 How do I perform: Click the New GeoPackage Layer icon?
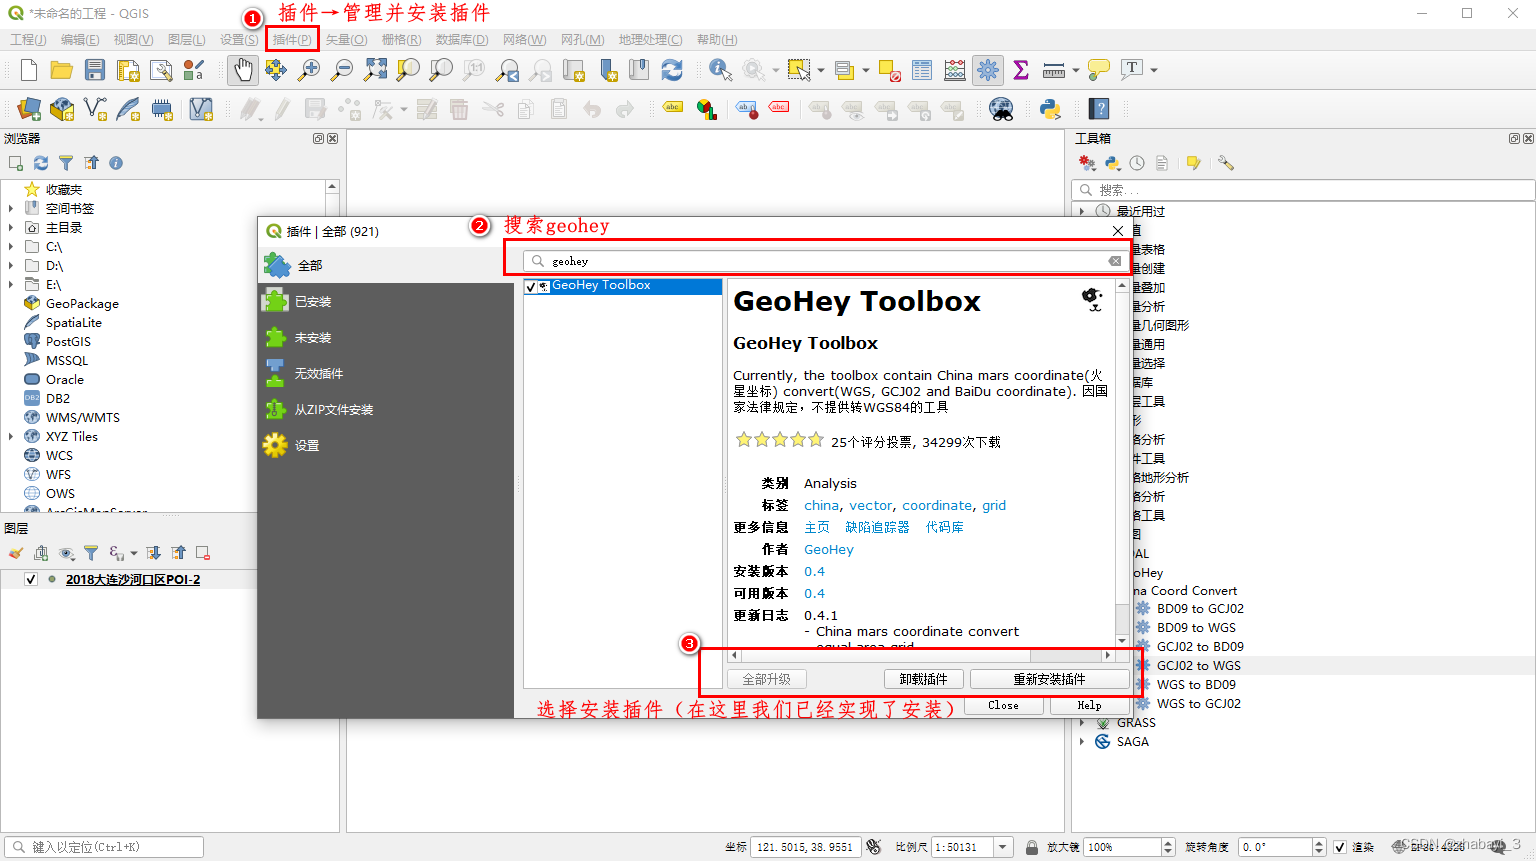click(62, 109)
